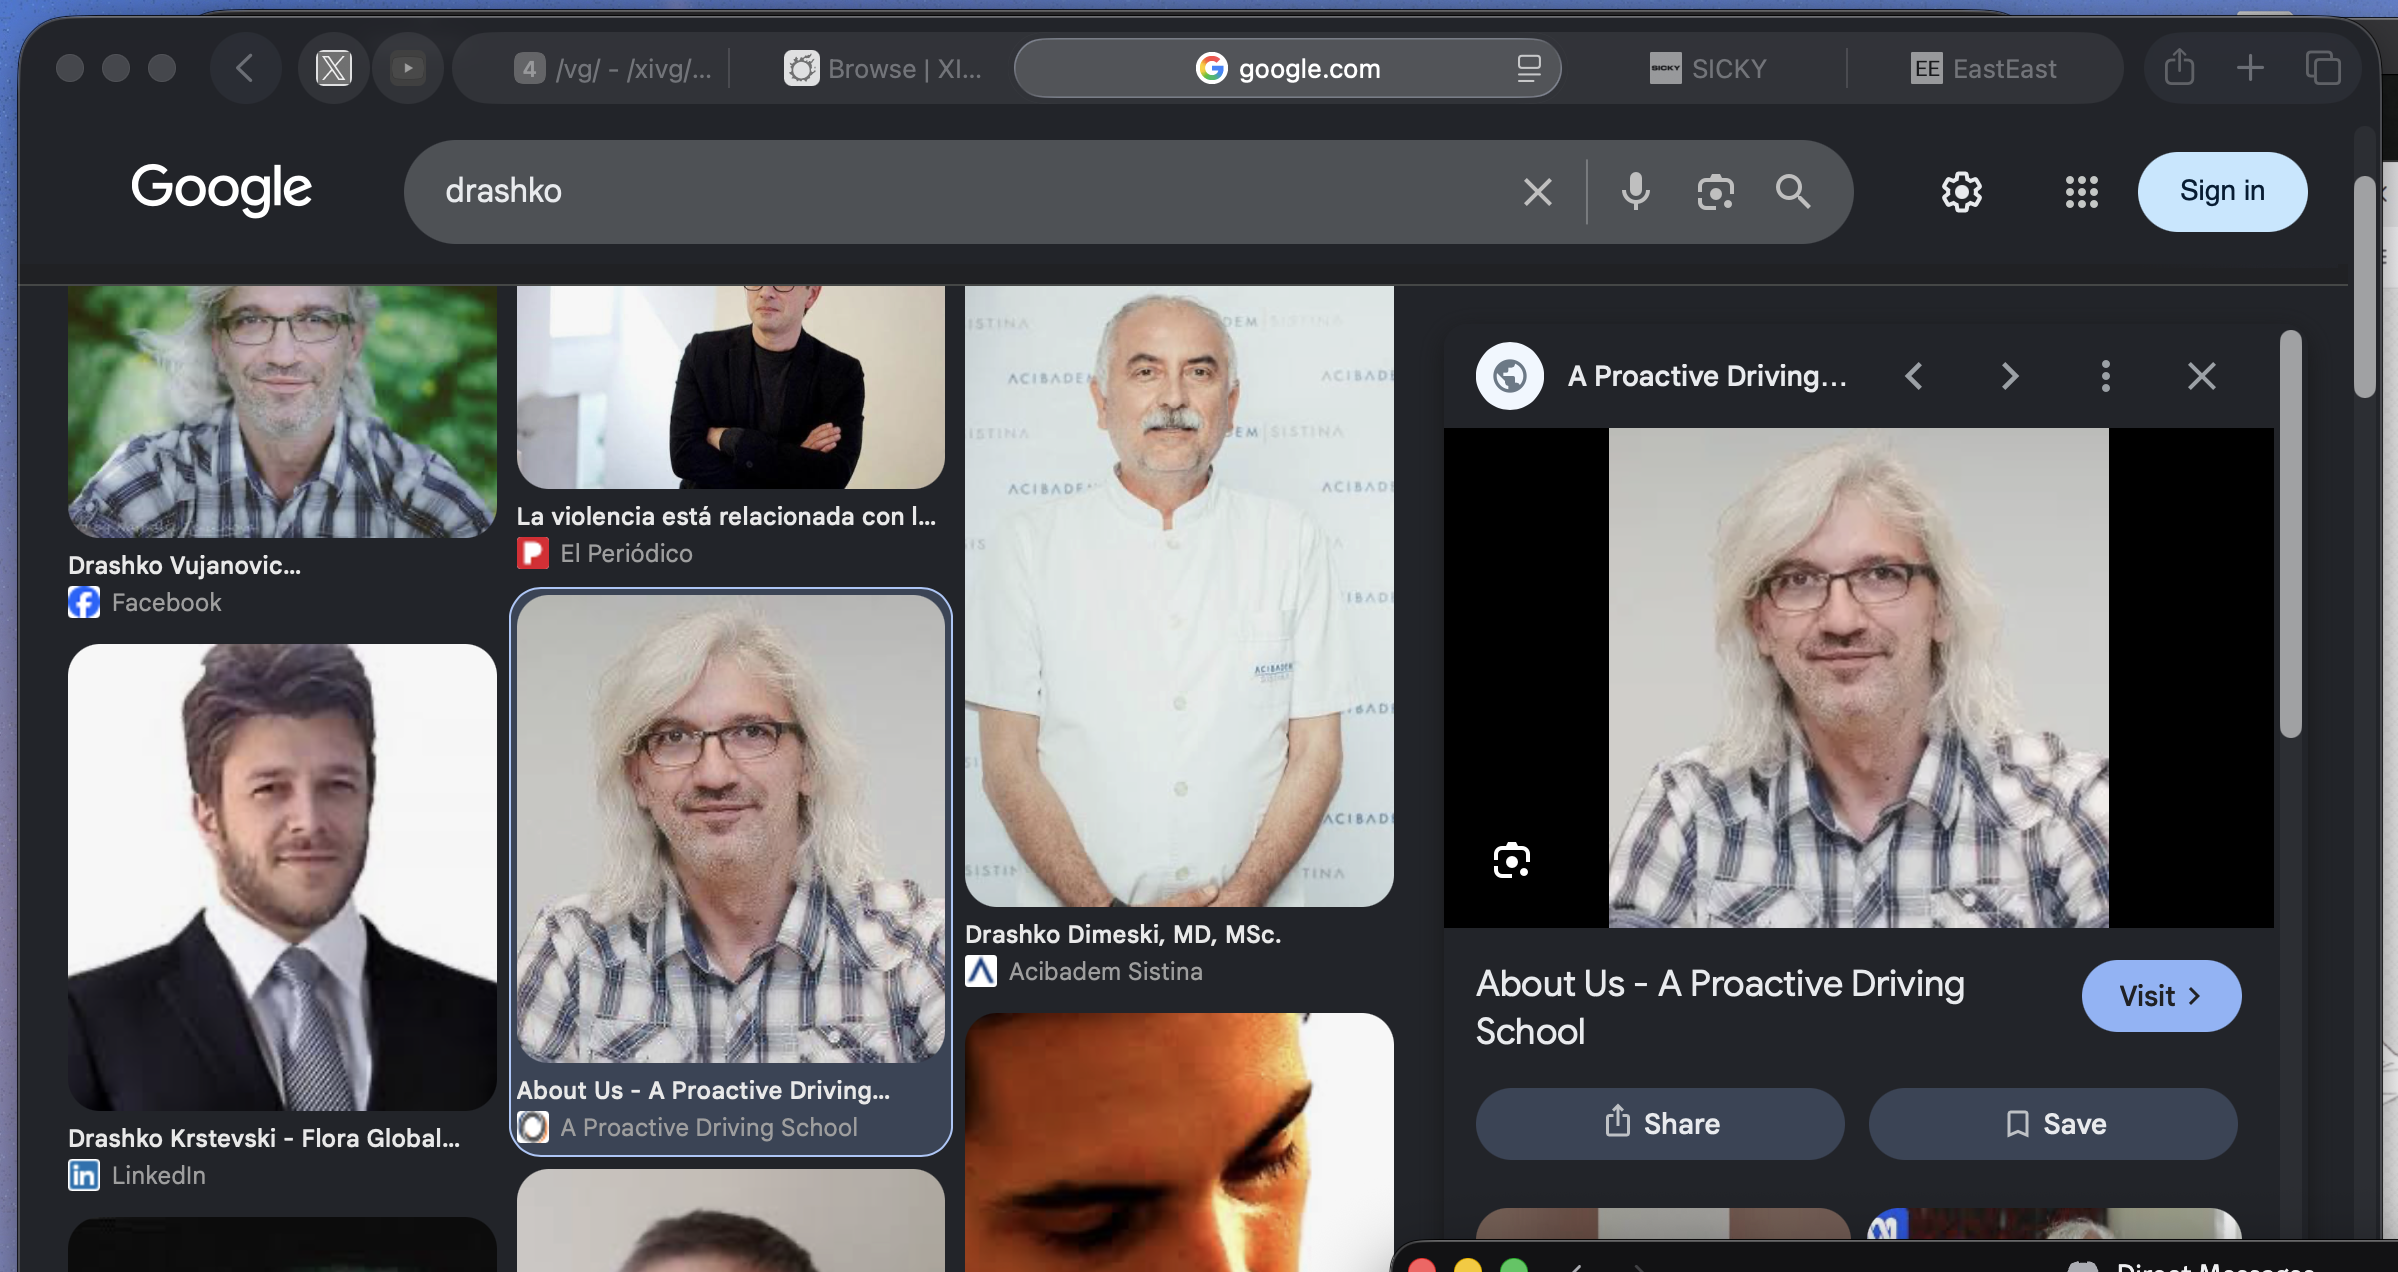This screenshot has height=1272, width=2398.
Task: Click the google.com address bar
Action: pos(1288,68)
